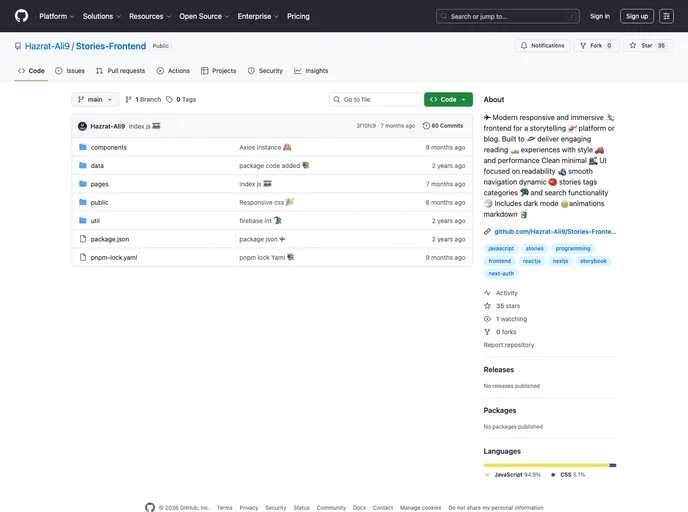Image resolution: width=688 pixels, height=512 pixels.
Task: Open the footer GitHub logo
Action: [150, 507]
